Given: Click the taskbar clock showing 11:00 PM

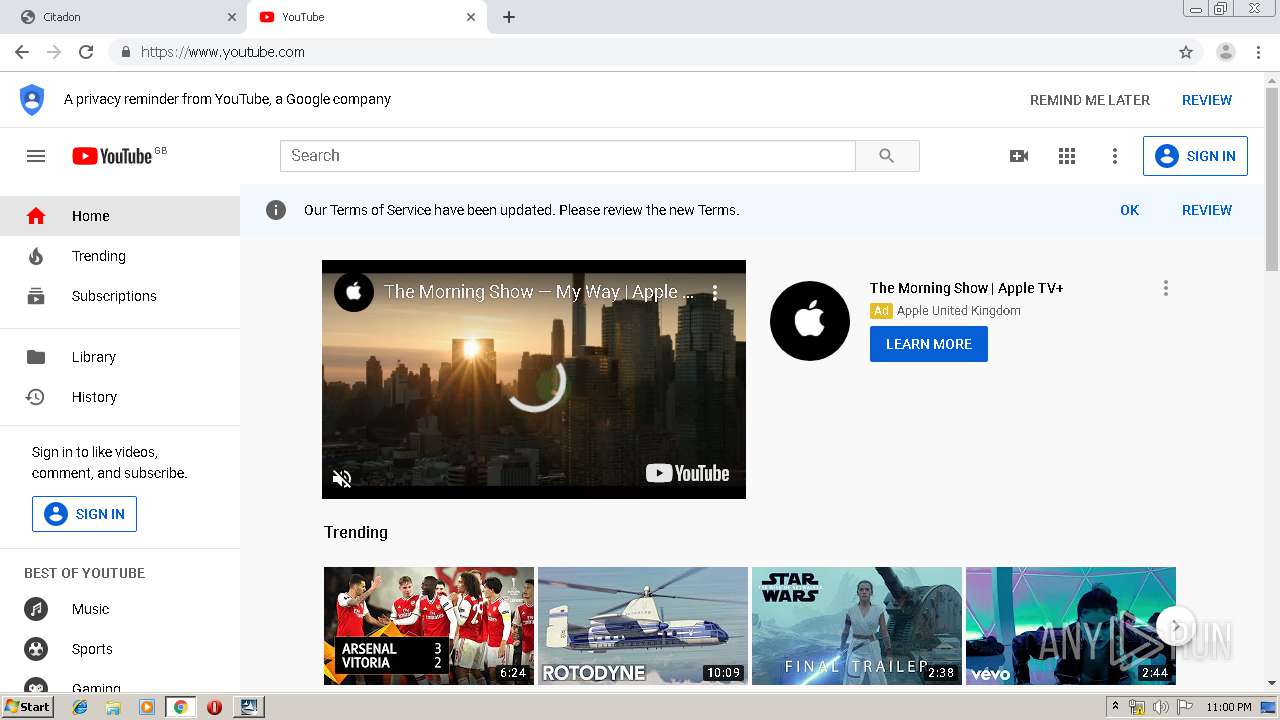Looking at the screenshot, I should click(x=1229, y=707).
